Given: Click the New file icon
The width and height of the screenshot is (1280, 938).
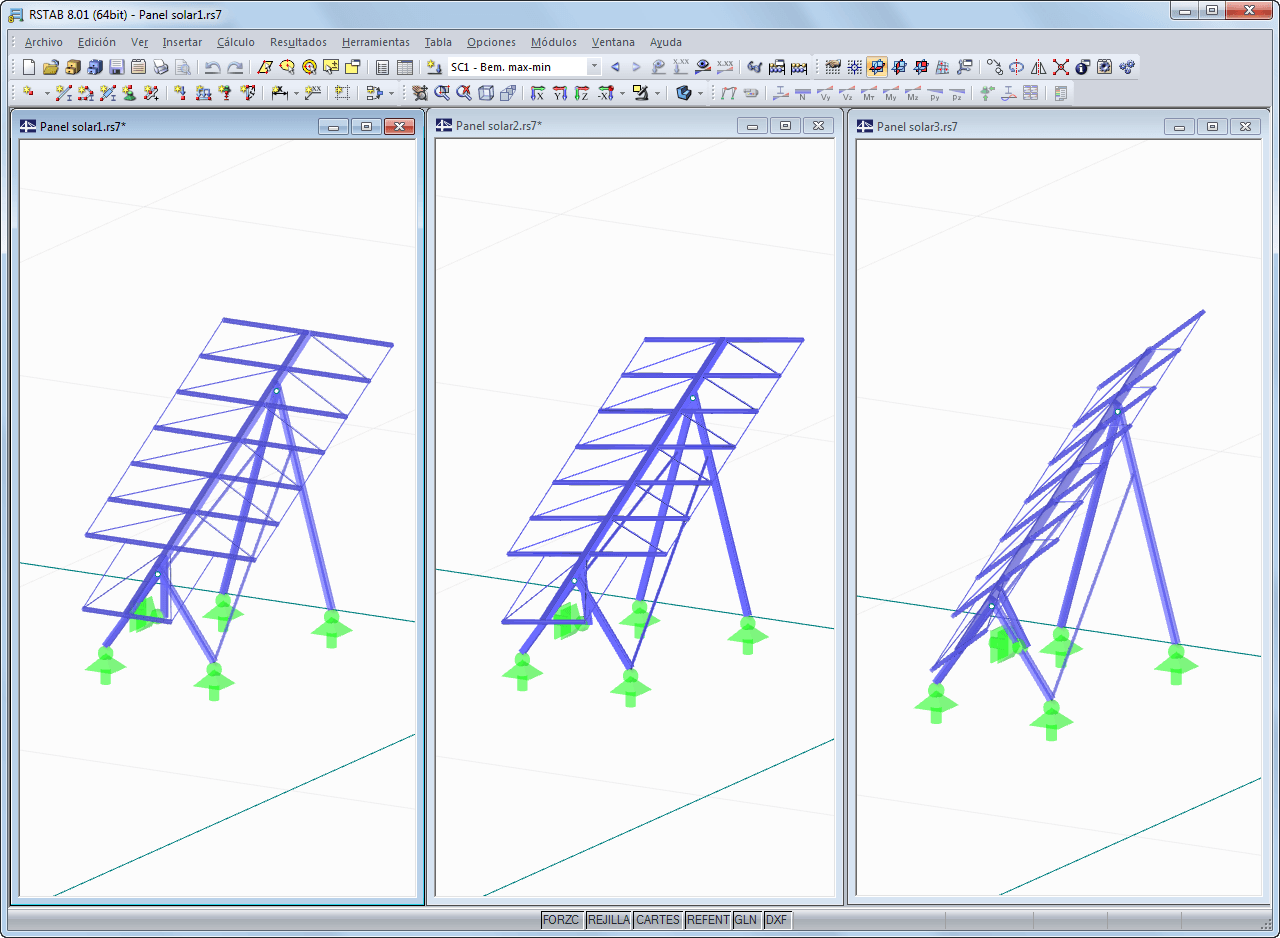Looking at the screenshot, I should tap(29, 67).
